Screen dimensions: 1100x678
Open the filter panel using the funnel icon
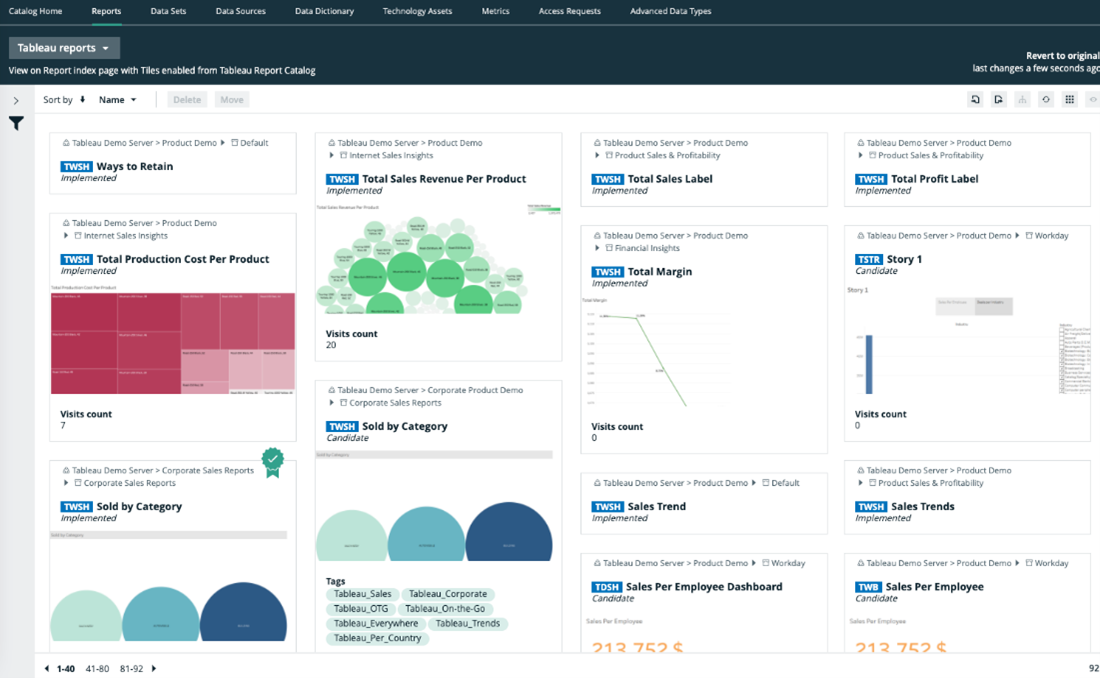point(16,123)
